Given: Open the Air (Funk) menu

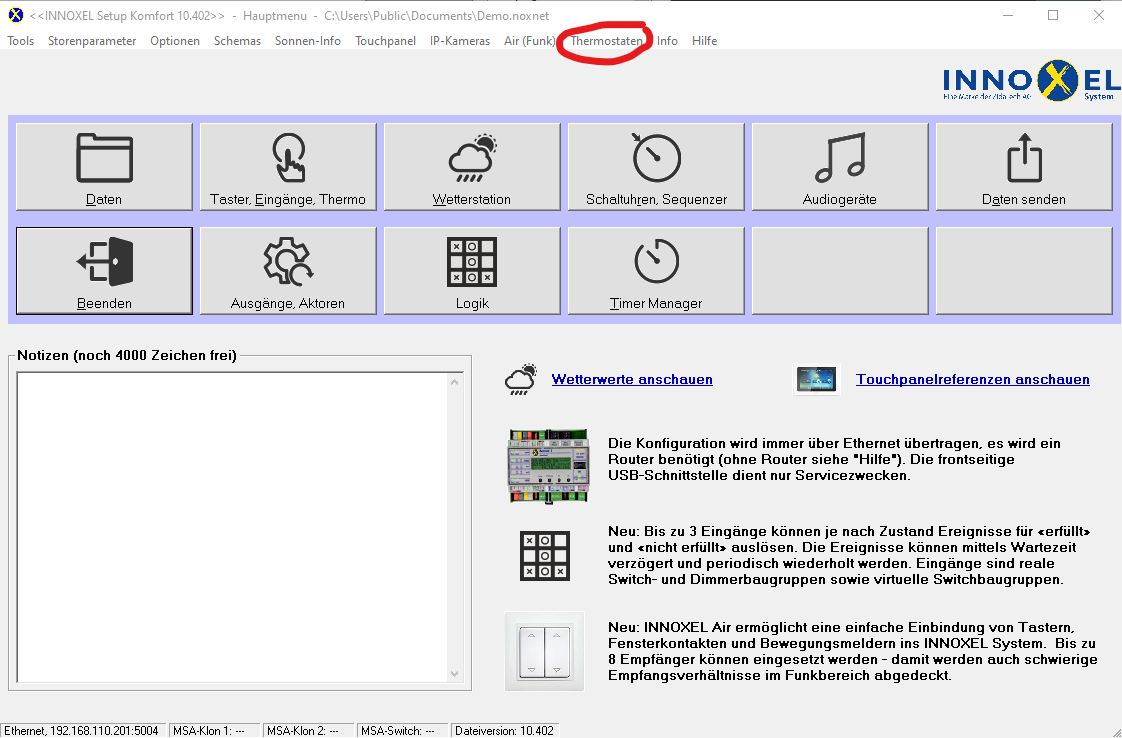Looking at the screenshot, I should pyautogui.click(x=530, y=41).
